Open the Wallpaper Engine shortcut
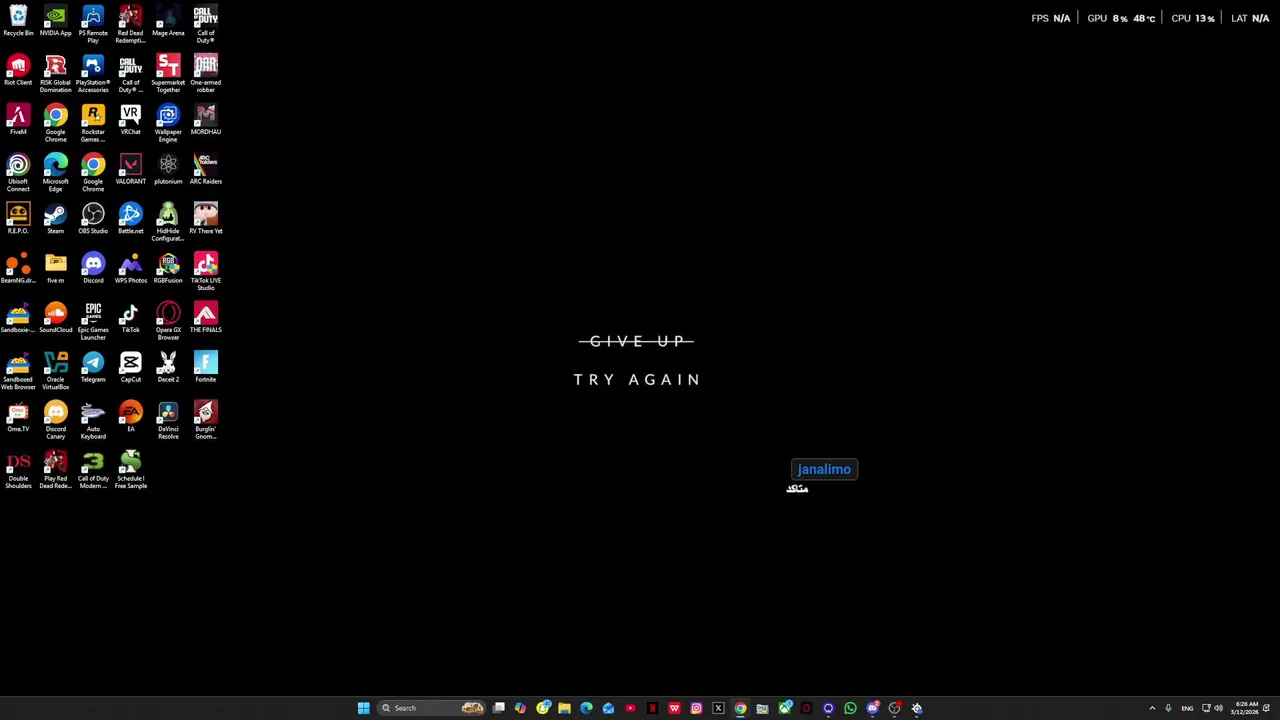 click(x=168, y=124)
